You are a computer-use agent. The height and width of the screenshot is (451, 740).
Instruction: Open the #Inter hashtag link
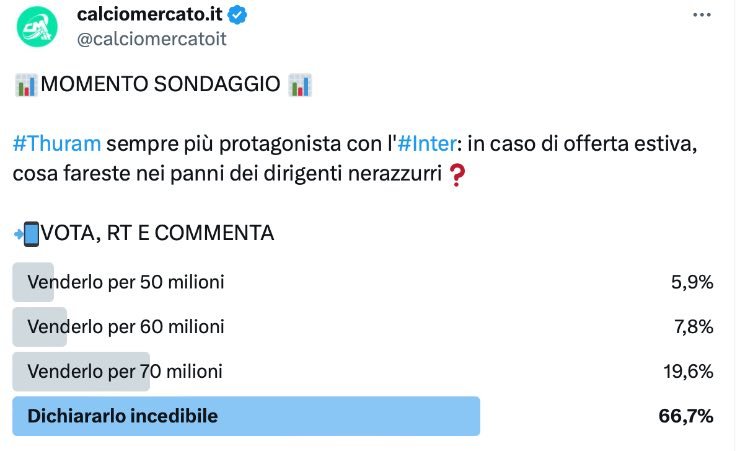click(437, 144)
